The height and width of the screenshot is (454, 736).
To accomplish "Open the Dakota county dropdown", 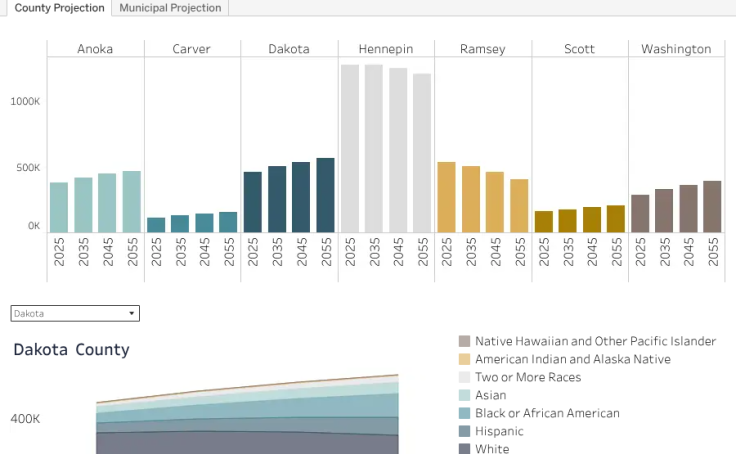I will 75,314.
